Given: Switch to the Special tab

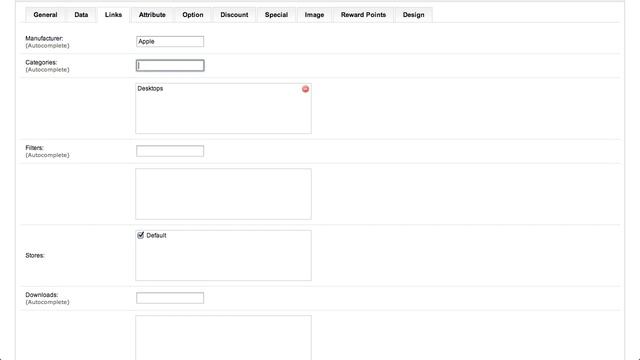Looking at the screenshot, I should pyautogui.click(x=276, y=15).
